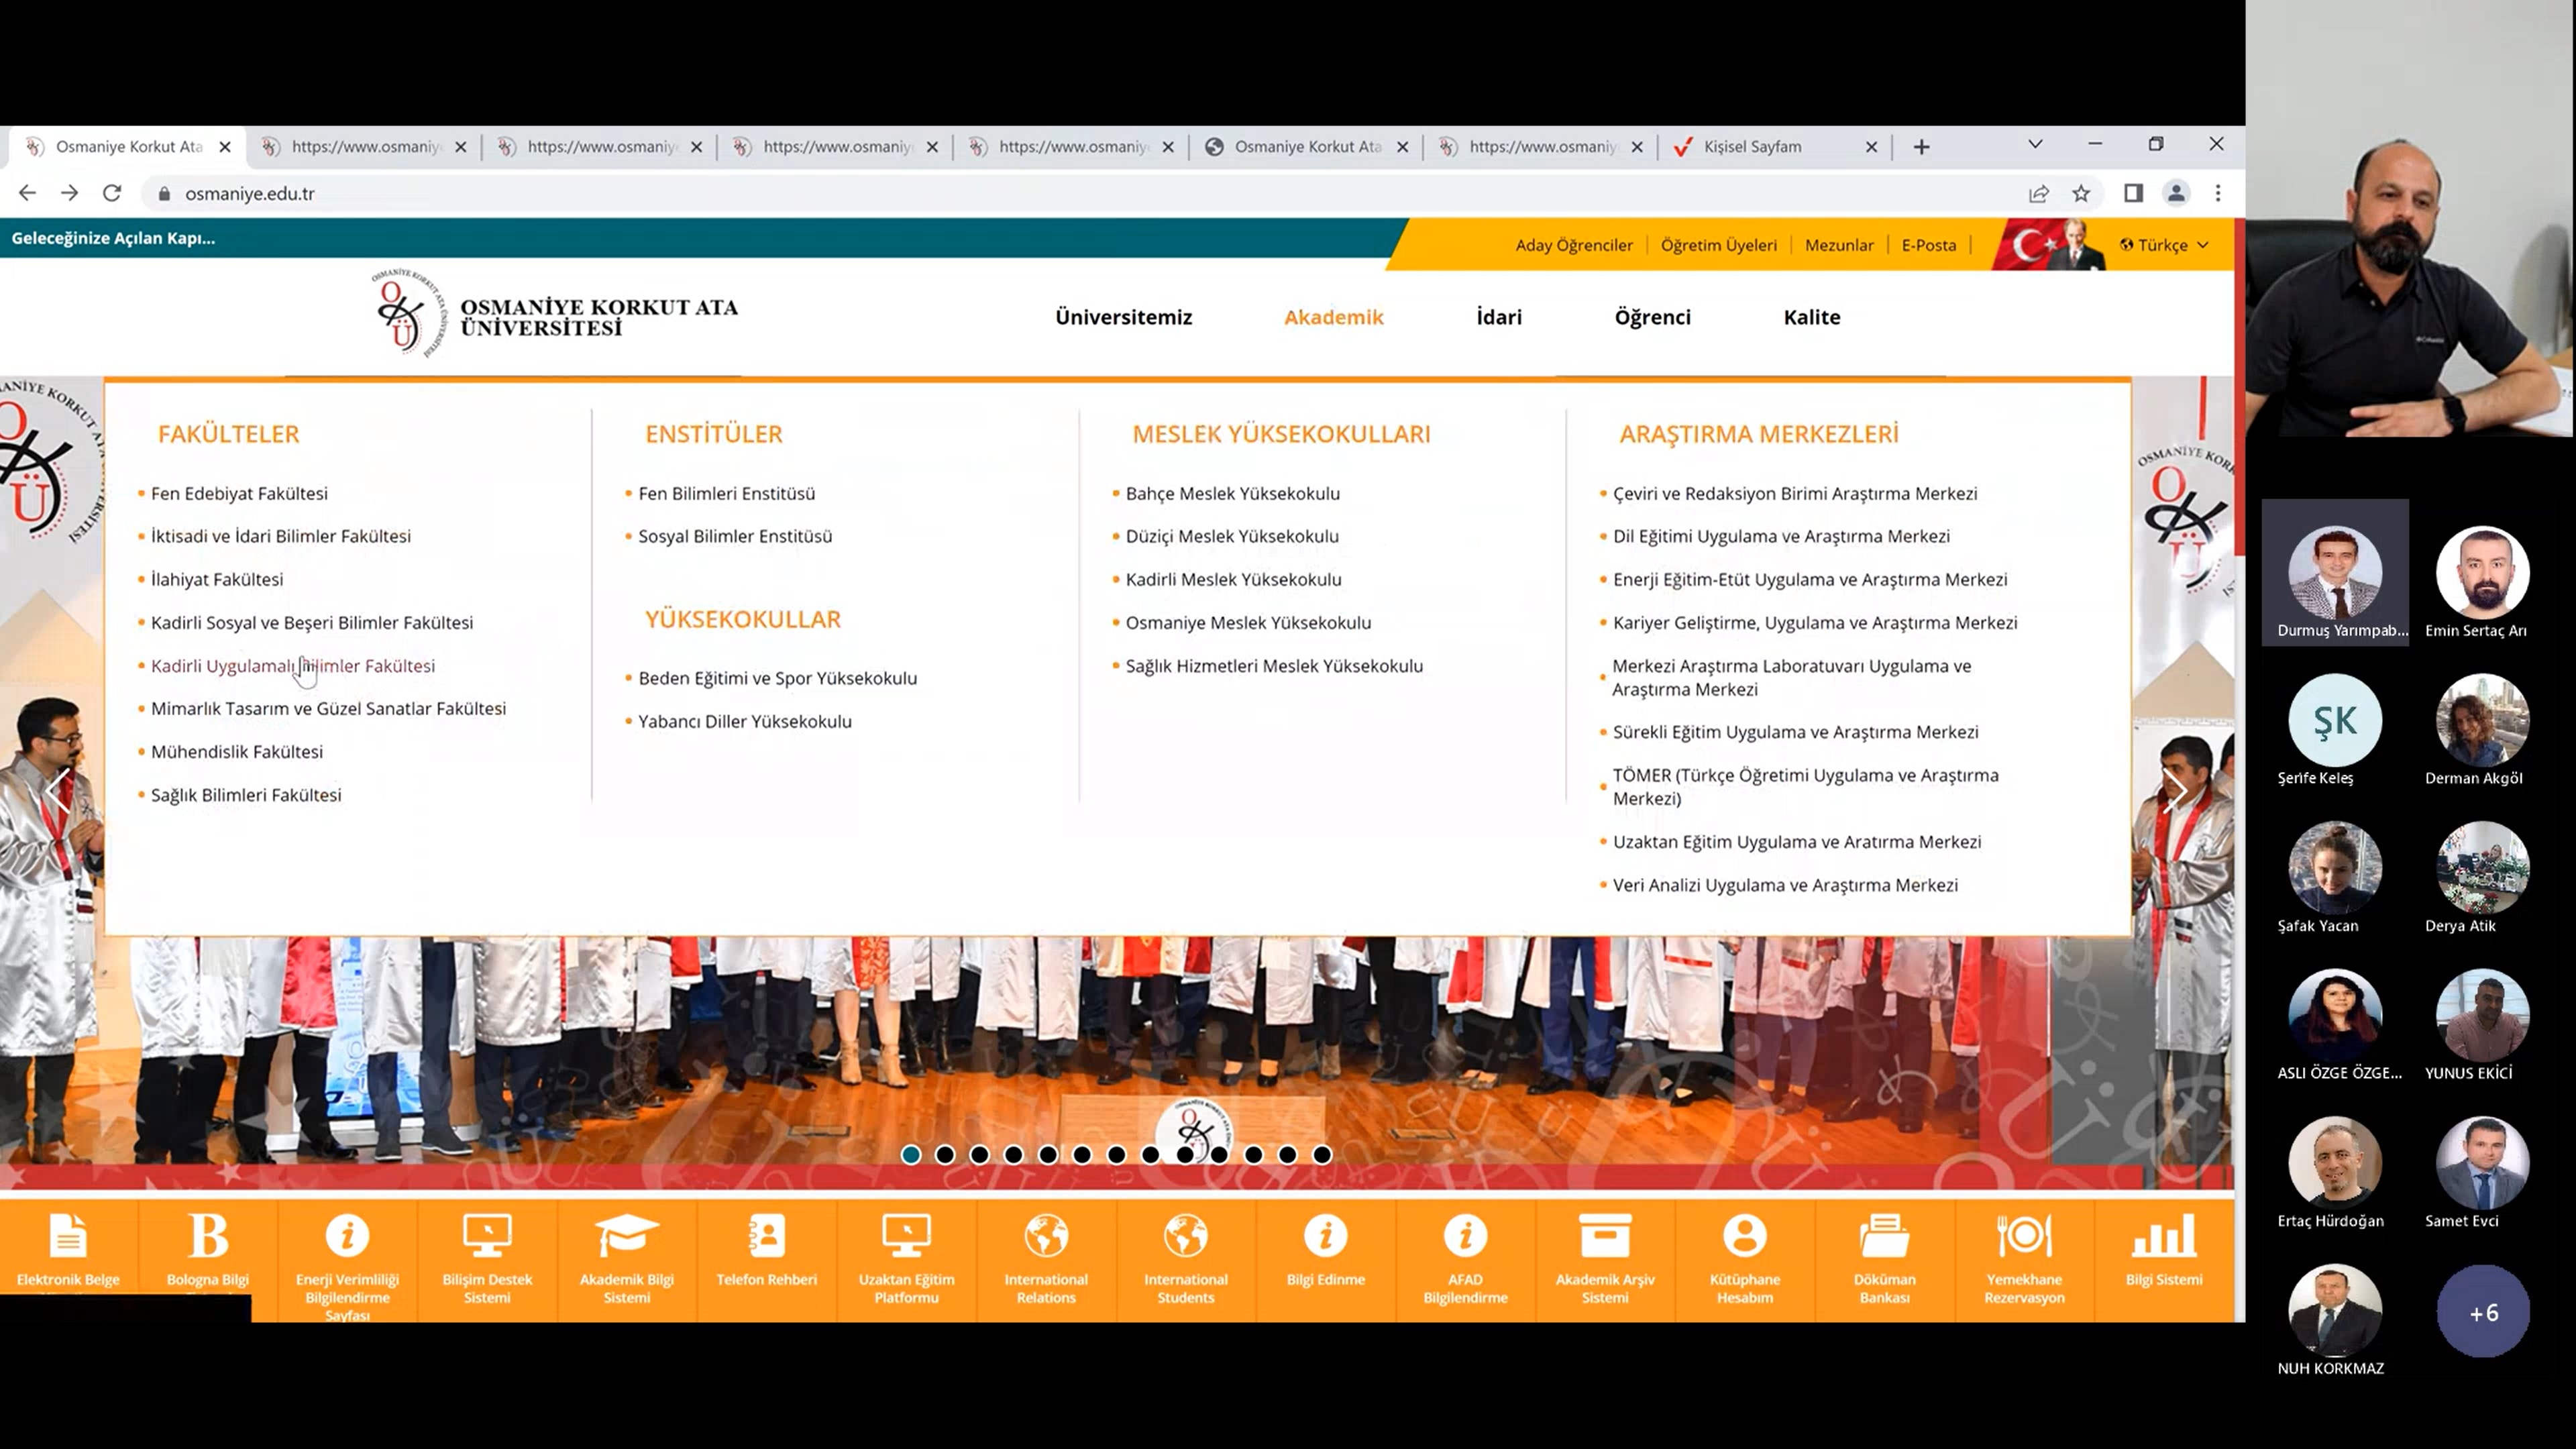Open Kütüphane Hesabım icon

pos(1745,1236)
